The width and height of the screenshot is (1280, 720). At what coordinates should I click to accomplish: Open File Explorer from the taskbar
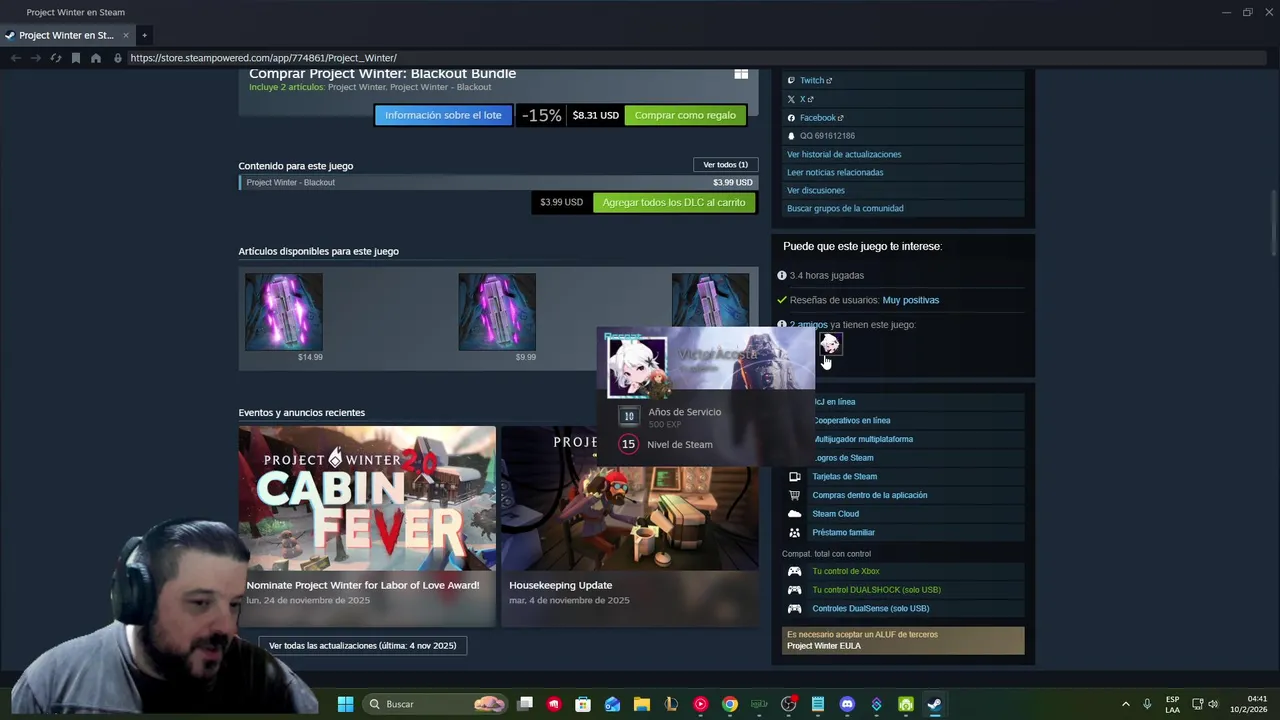point(642,704)
